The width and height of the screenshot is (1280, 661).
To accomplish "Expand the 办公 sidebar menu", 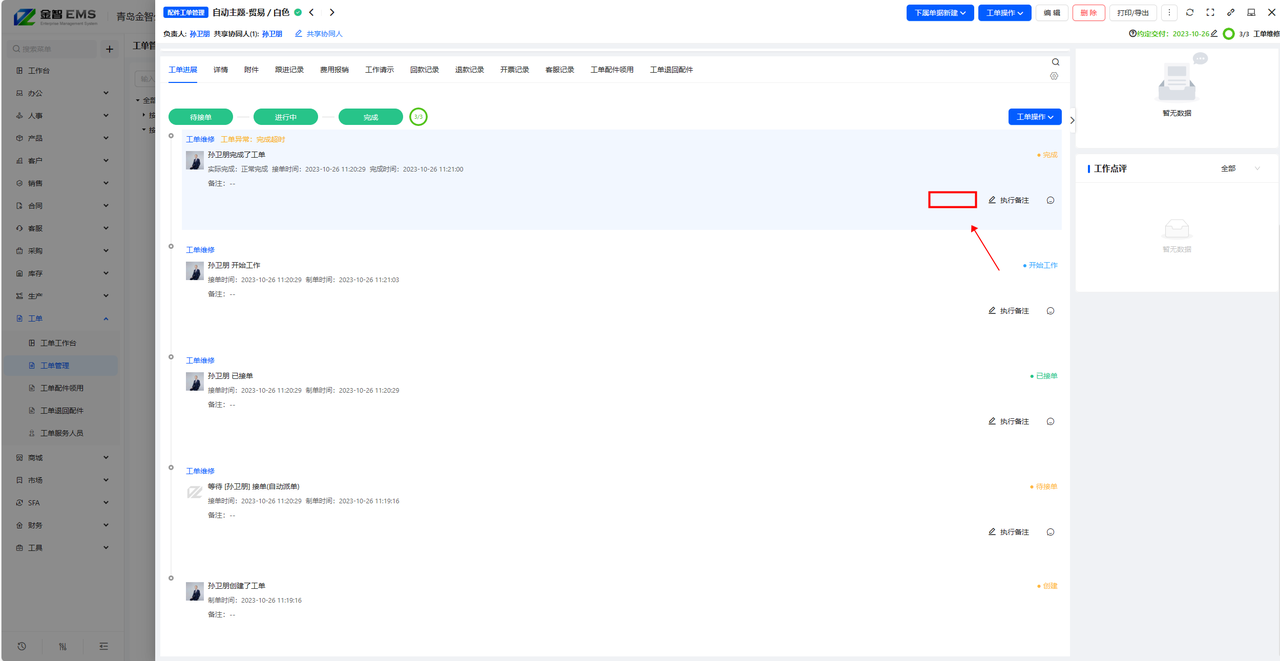I will coord(60,93).
